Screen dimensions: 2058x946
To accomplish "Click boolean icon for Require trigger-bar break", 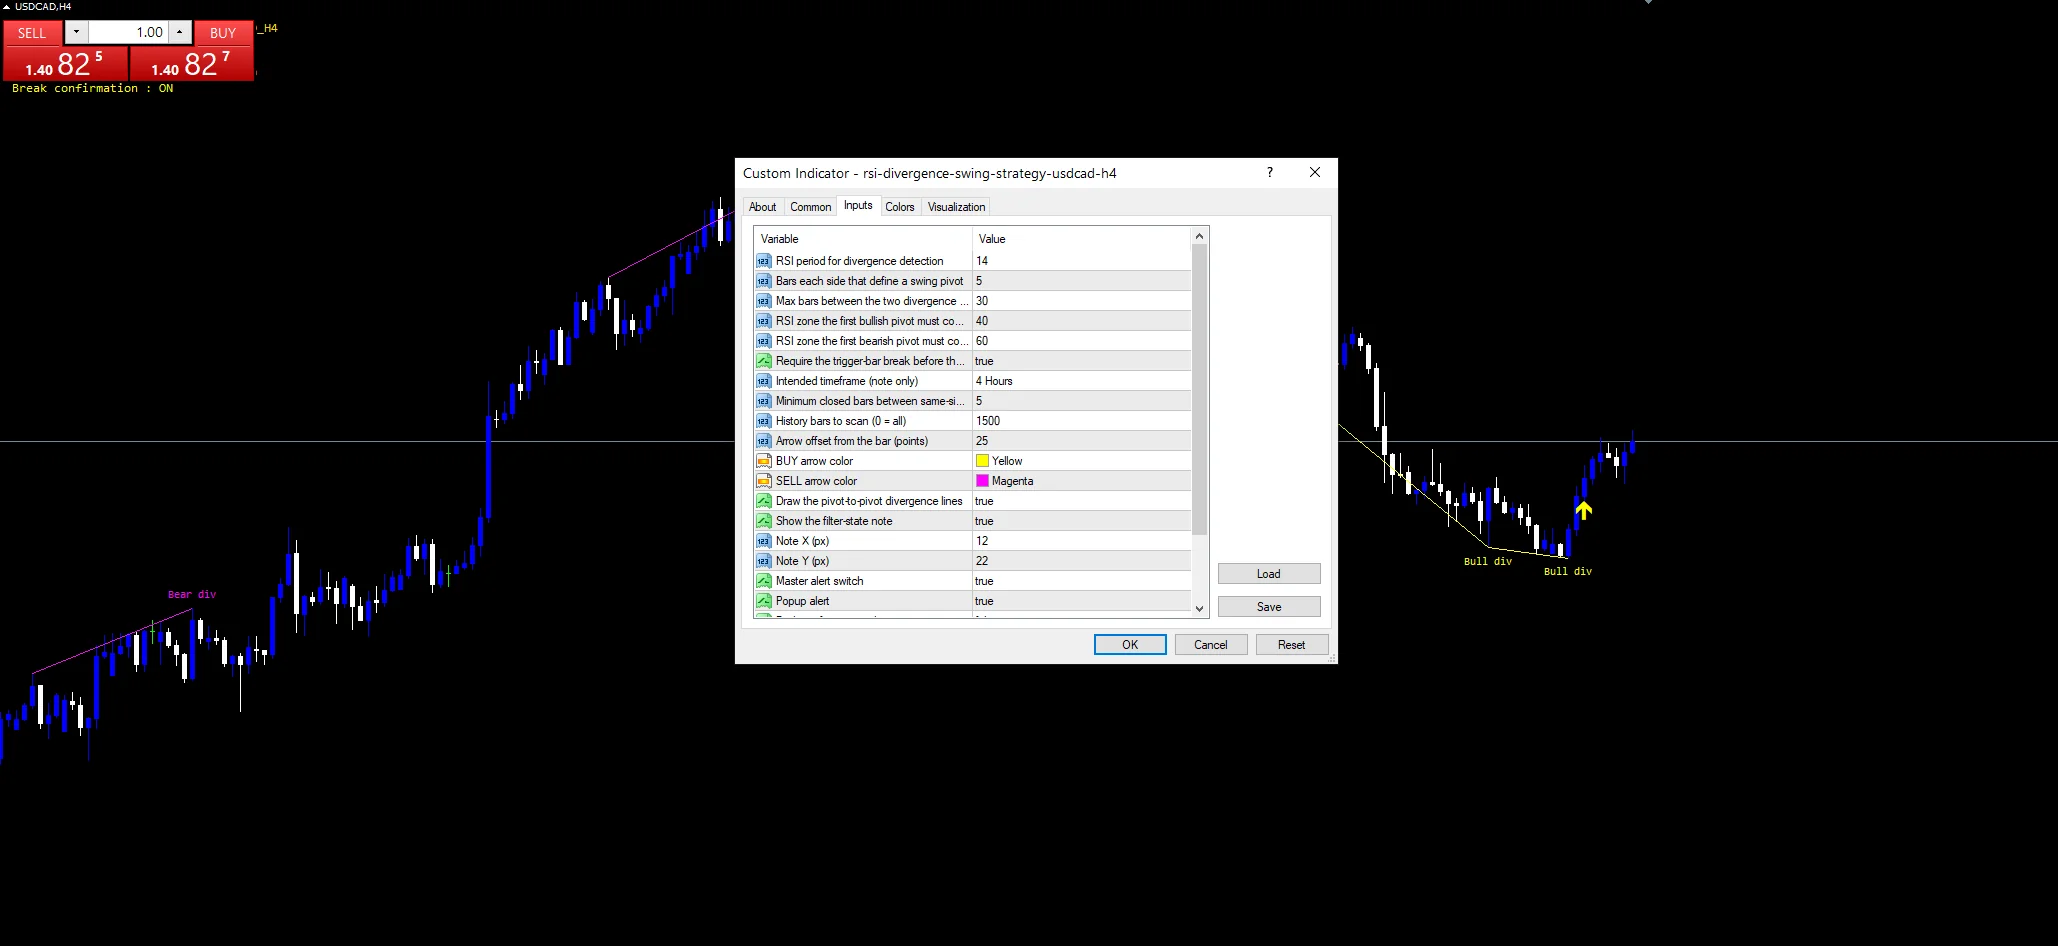I will pos(764,361).
